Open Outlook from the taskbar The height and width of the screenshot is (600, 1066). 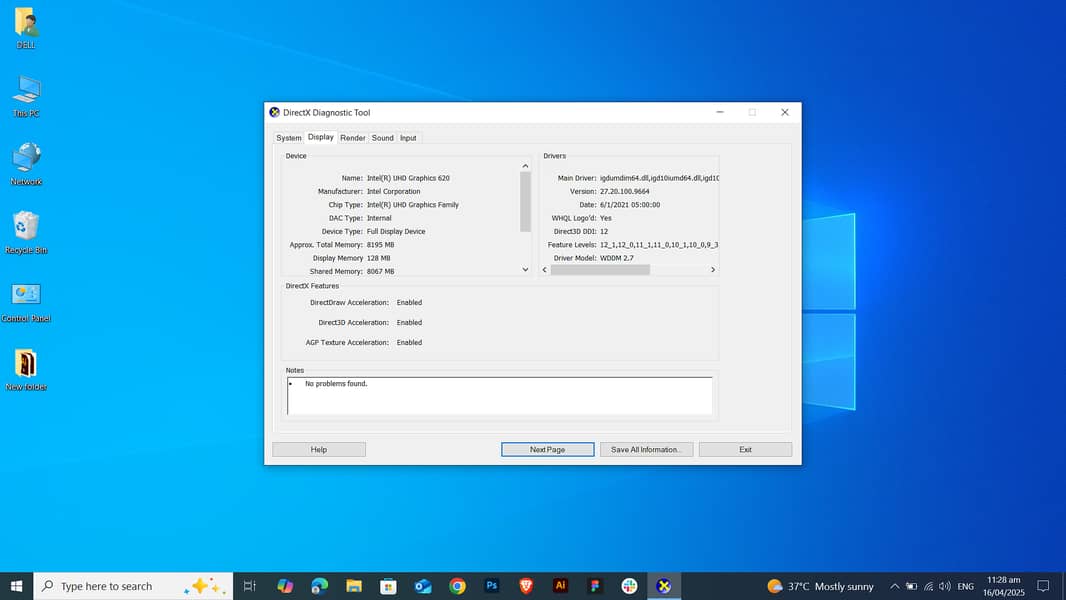pyautogui.click(x=423, y=586)
